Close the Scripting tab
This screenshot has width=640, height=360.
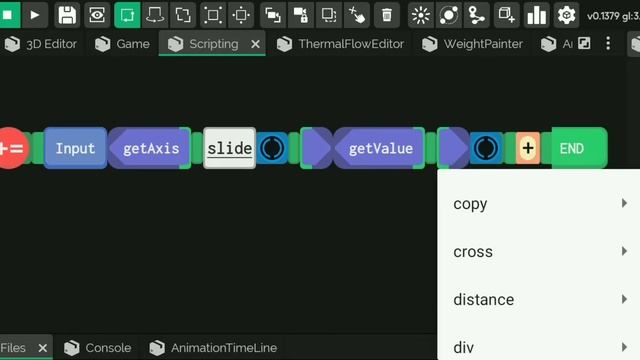(x=256, y=44)
